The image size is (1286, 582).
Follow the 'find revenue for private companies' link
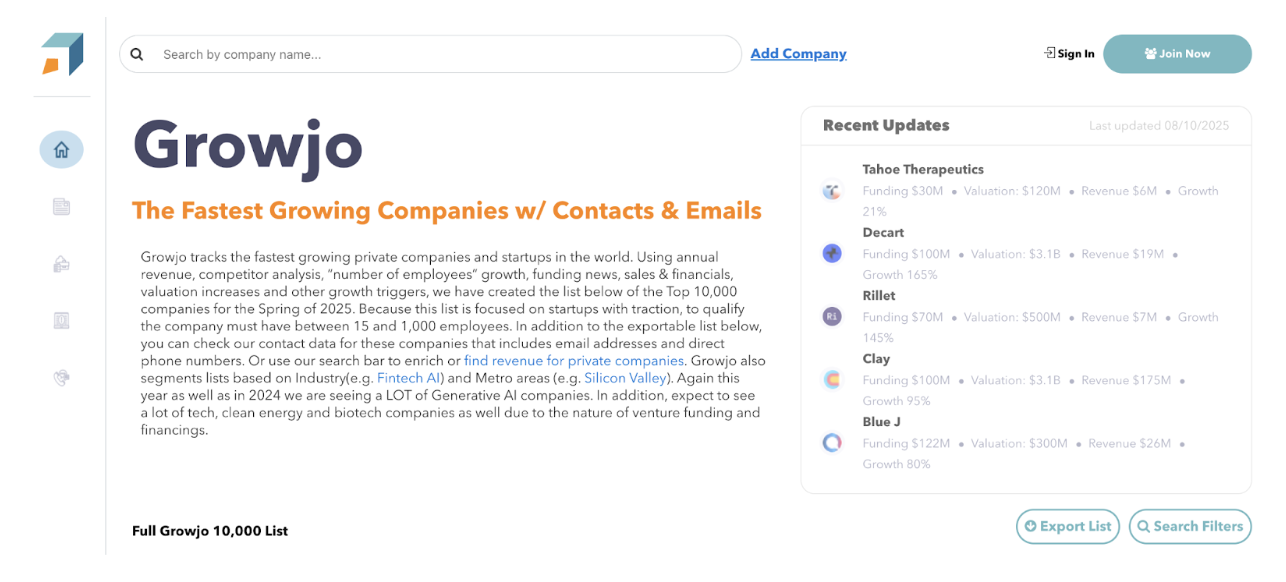point(574,361)
